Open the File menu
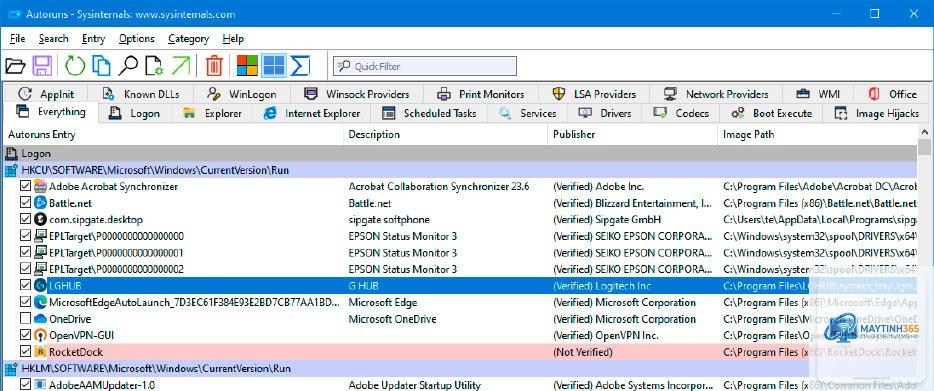The image size is (934, 391). (x=17, y=39)
